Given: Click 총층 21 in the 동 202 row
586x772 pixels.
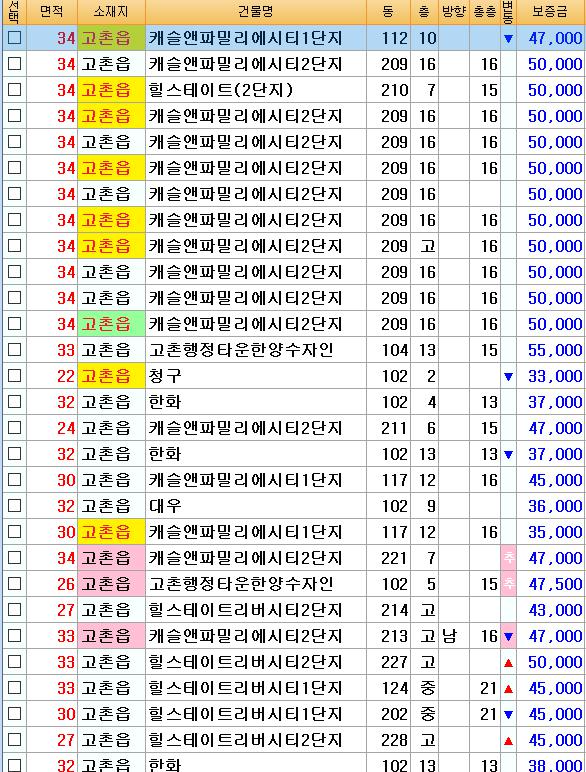Looking at the screenshot, I should pos(488,714).
